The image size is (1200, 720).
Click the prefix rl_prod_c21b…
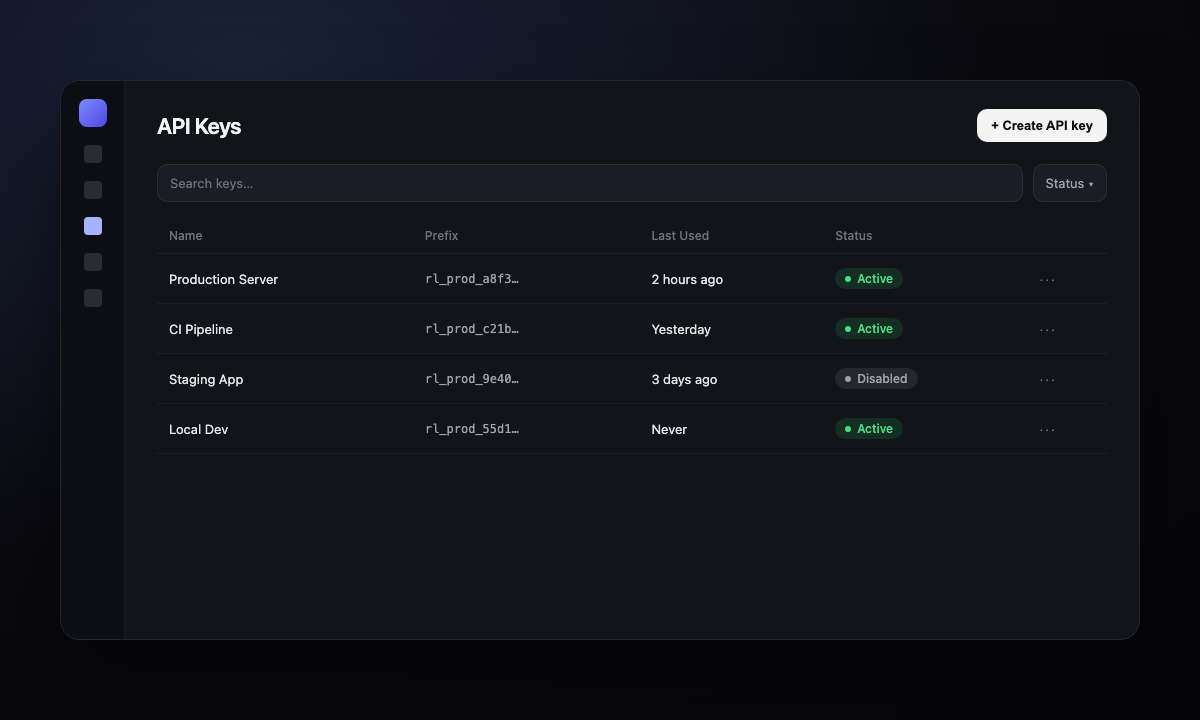click(x=472, y=329)
